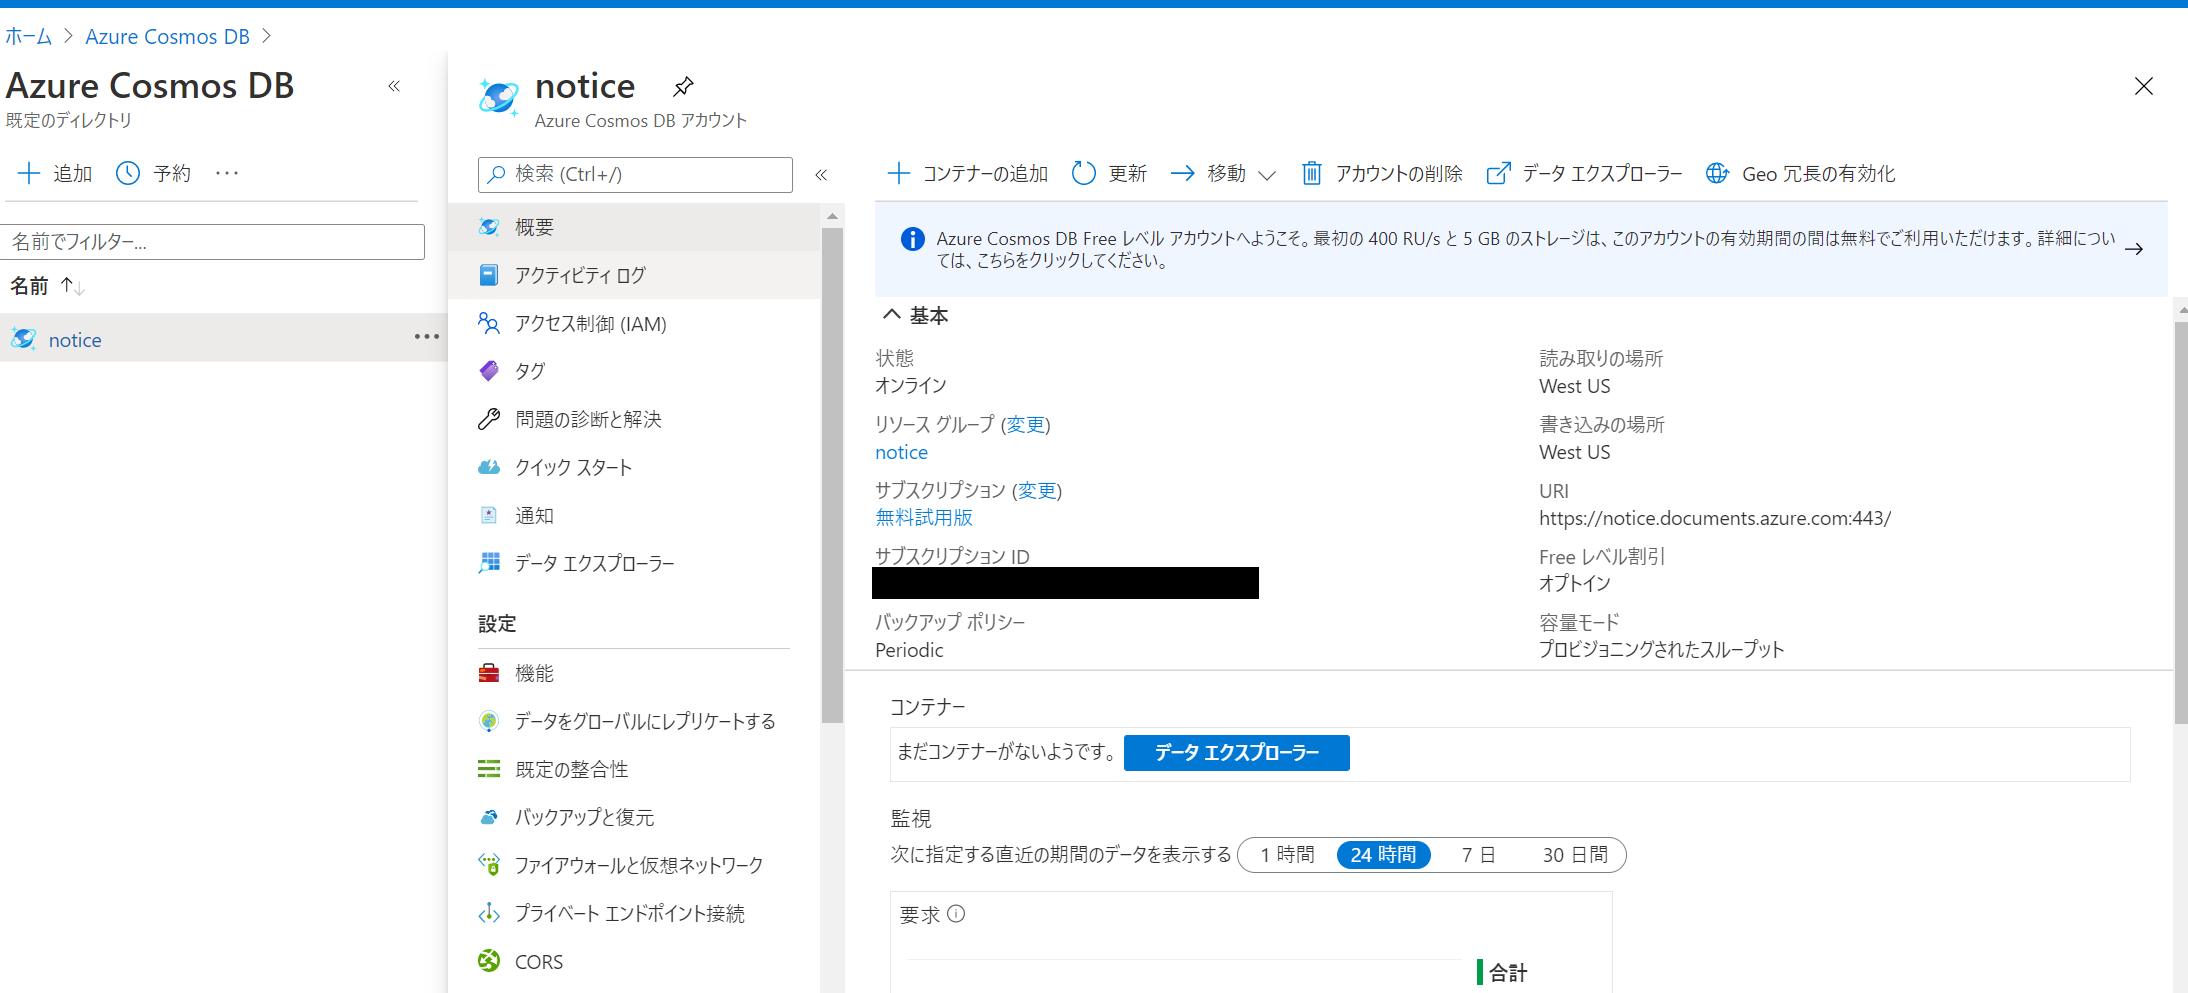Screen dimensions: 2188x993
Task: Click コンテナーの追加 toolbar button
Action: tap(968, 174)
